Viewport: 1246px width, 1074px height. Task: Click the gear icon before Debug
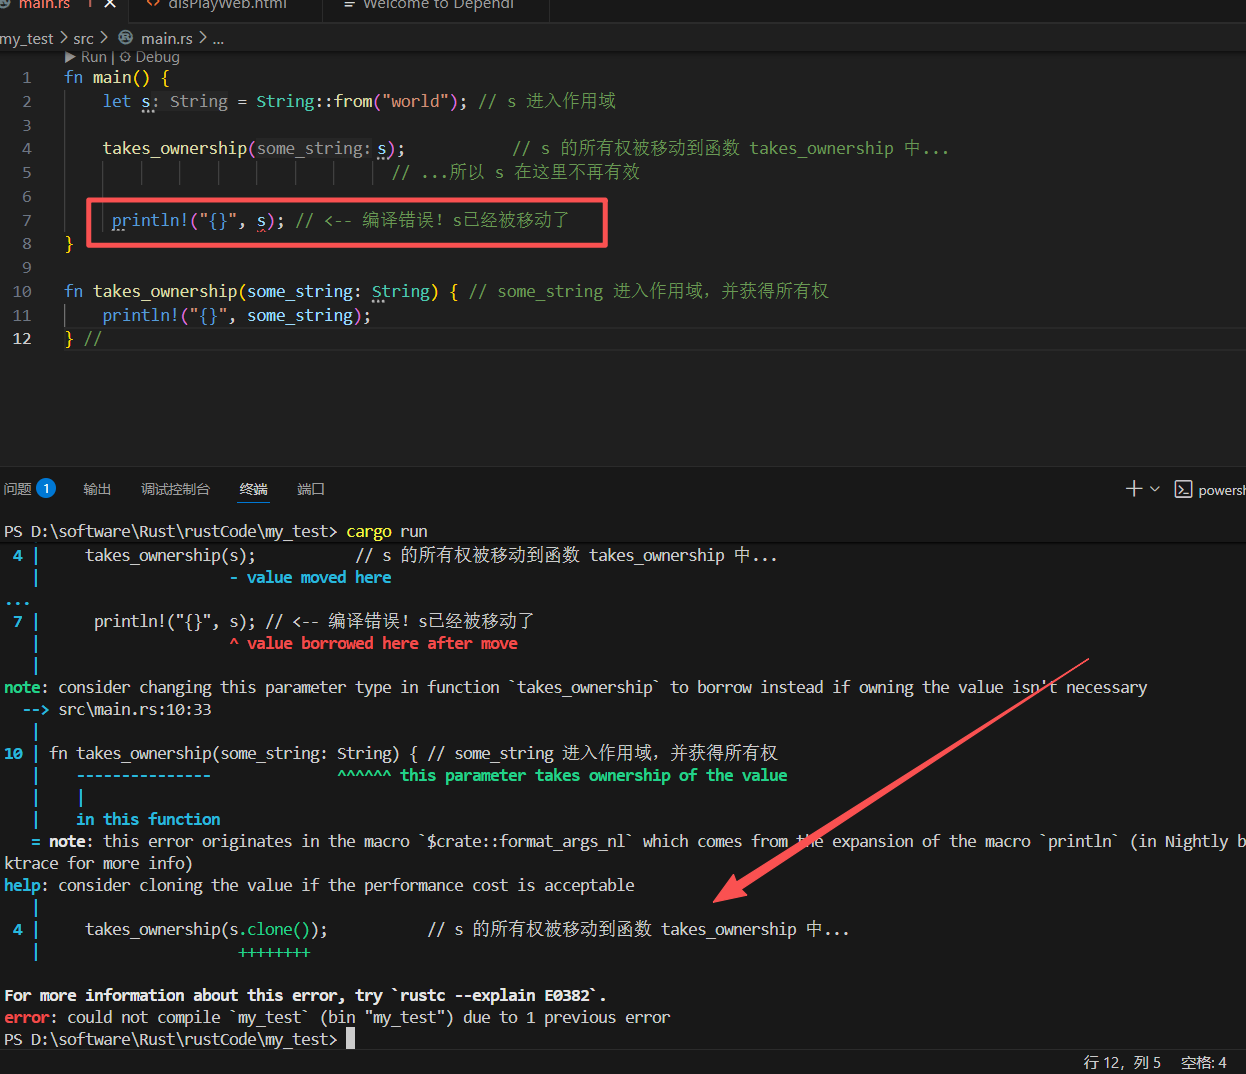point(125,57)
